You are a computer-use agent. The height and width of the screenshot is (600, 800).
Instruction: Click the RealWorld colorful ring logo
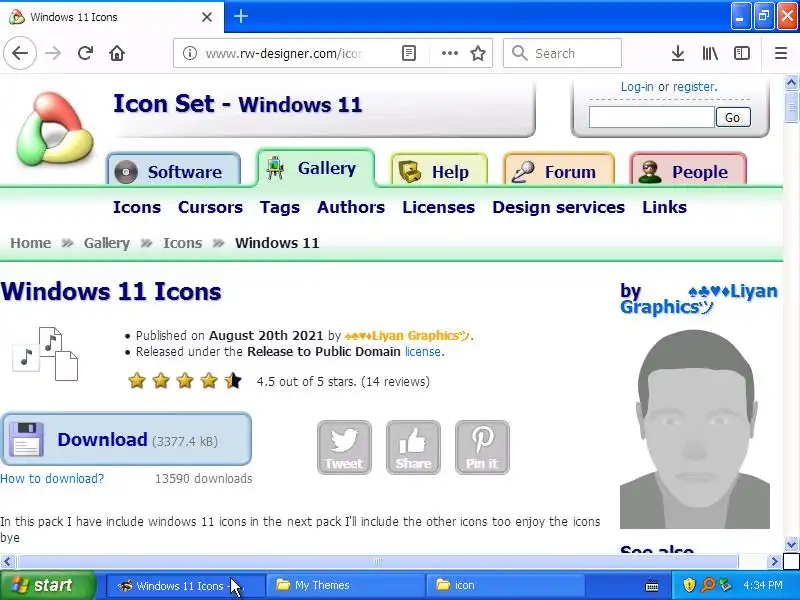point(55,129)
